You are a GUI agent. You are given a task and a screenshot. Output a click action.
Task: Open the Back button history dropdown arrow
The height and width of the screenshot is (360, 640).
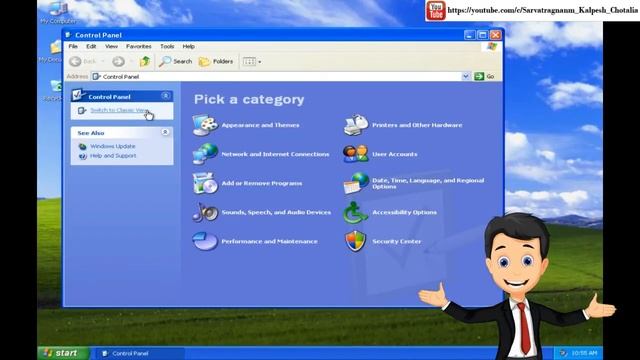click(x=103, y=62)
